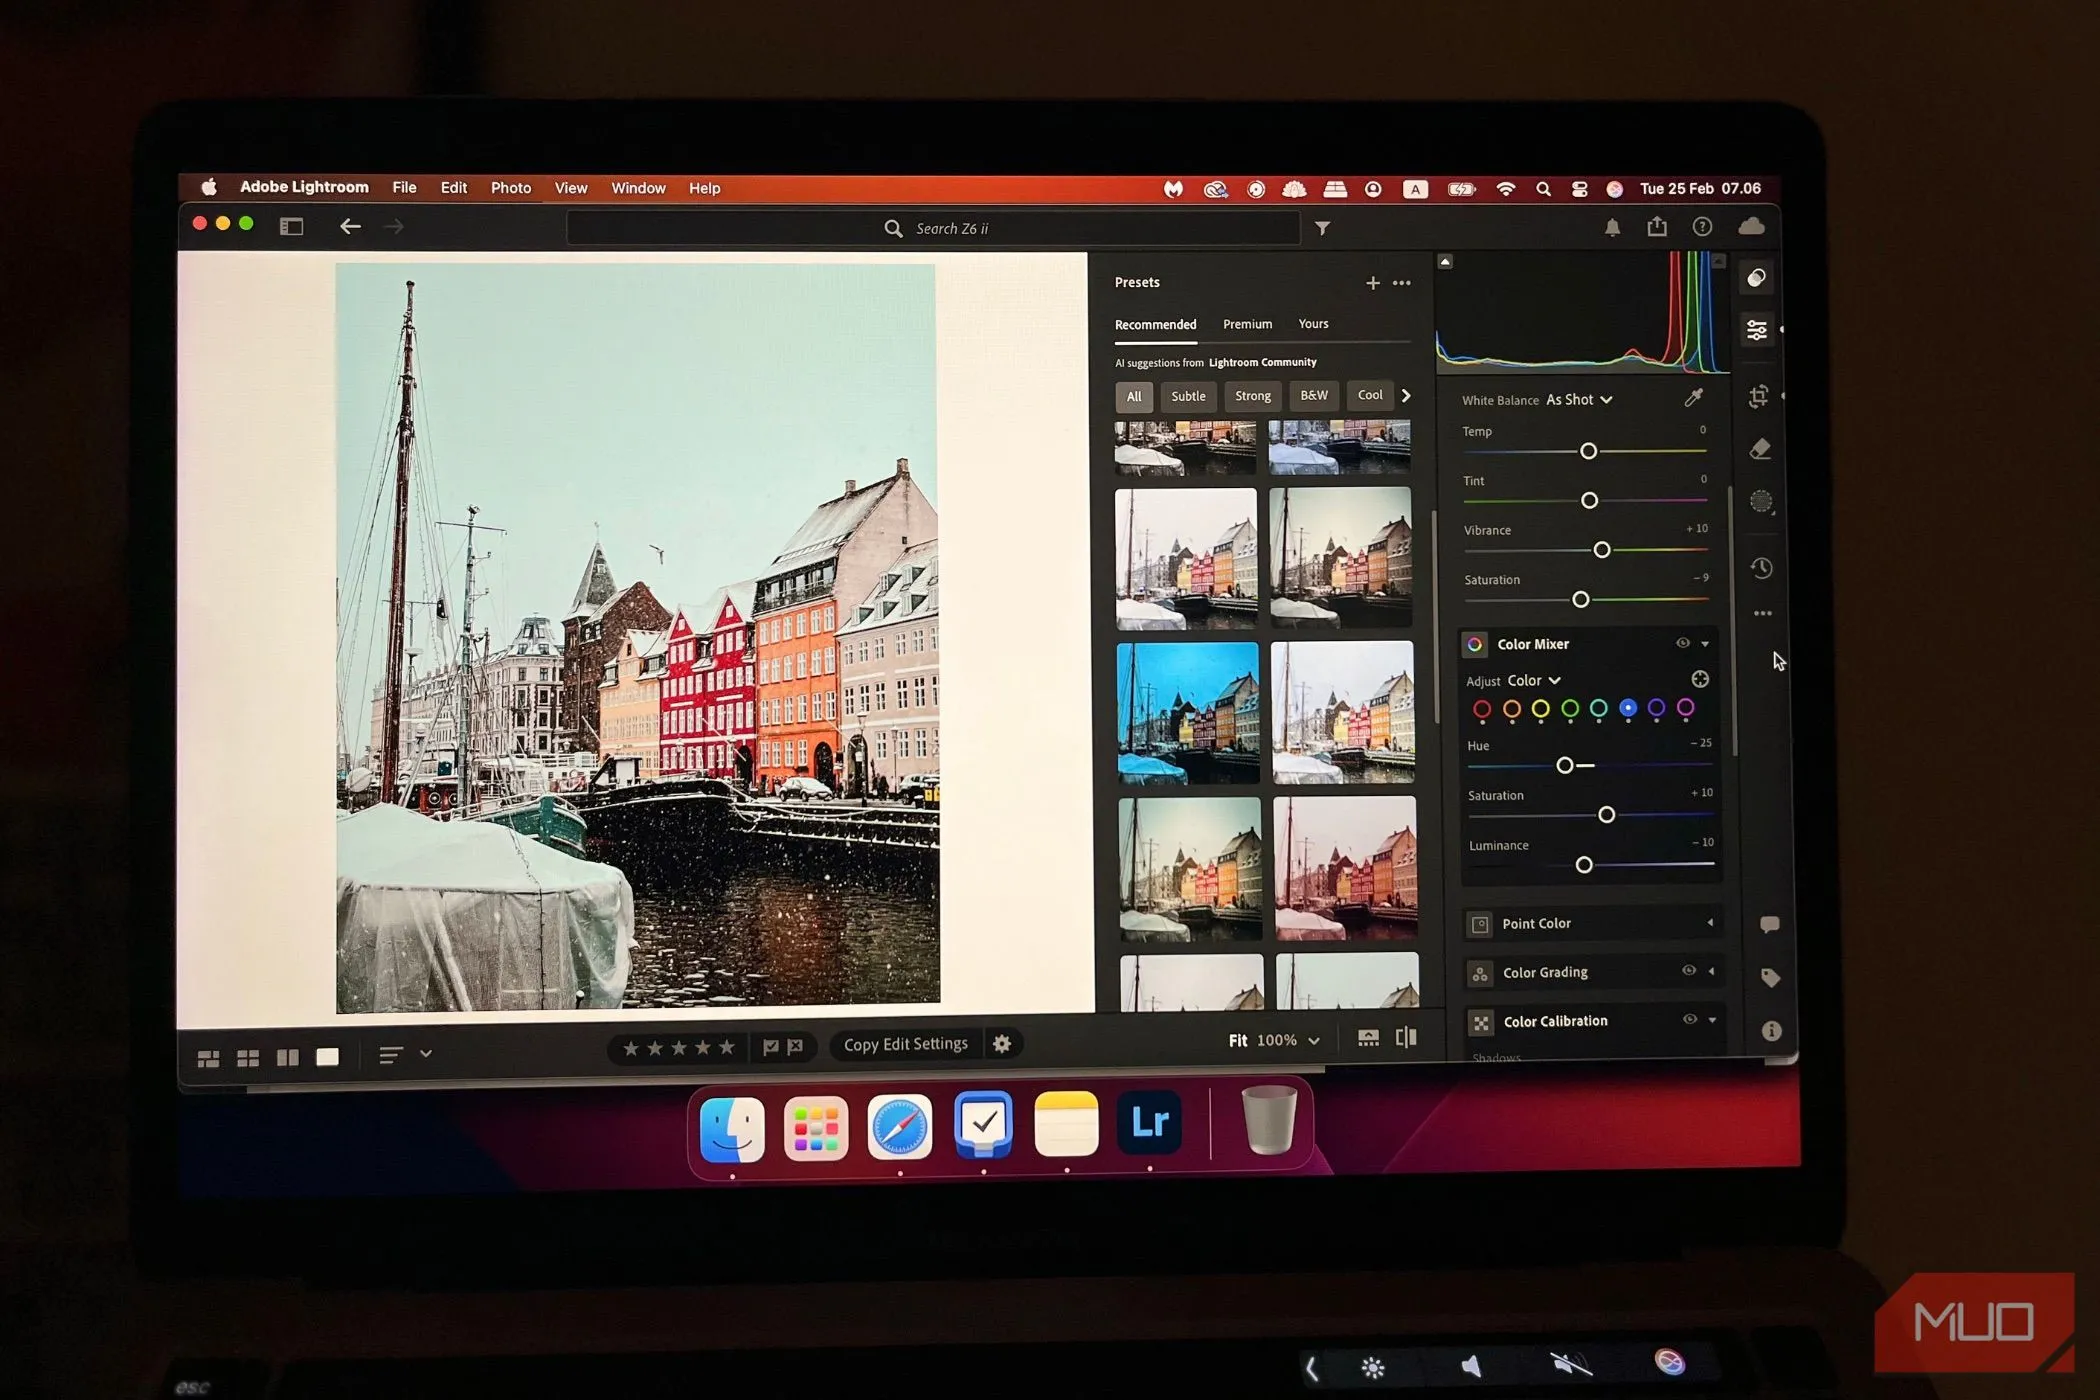Select the Healing eraser tool
Screen dimensions: 2100x1400
click(x=1760, y=449)
